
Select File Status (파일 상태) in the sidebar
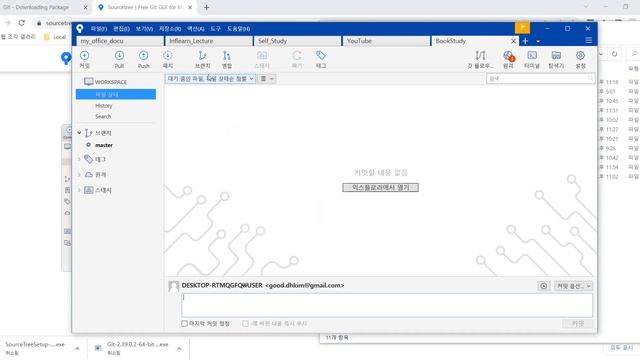point(116,94)
